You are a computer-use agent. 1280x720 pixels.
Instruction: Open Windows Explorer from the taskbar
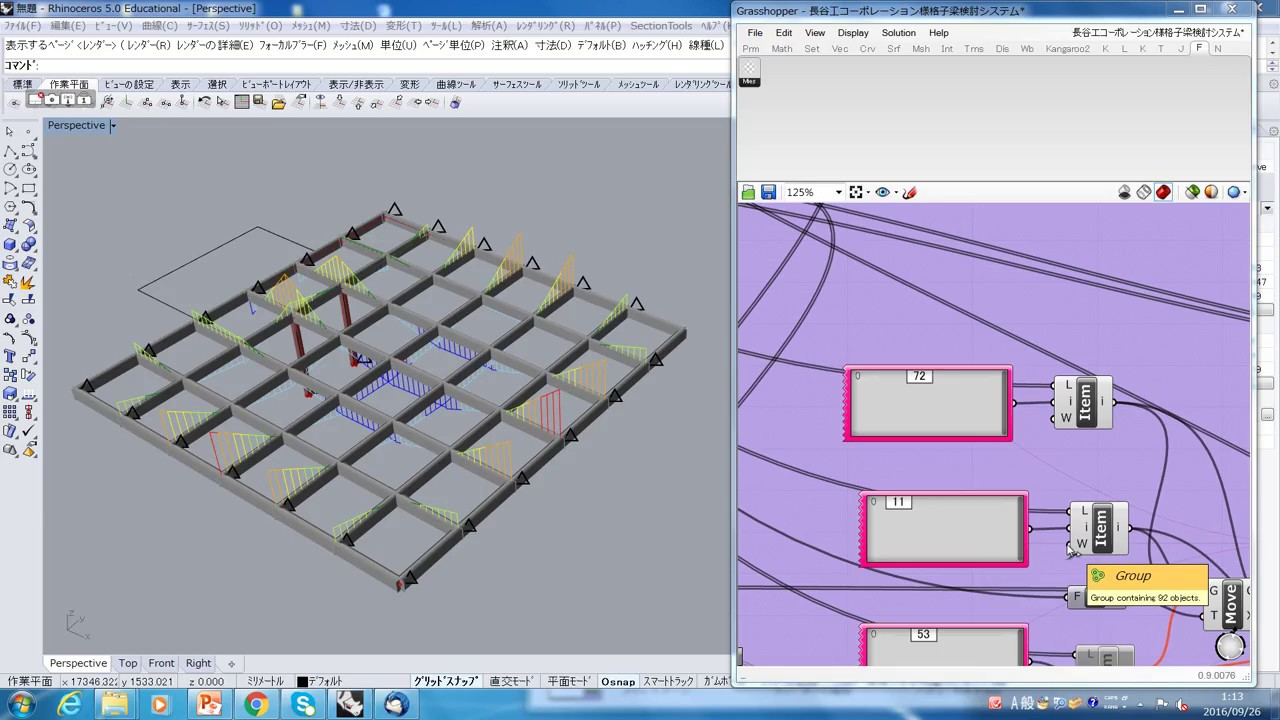click(115, 705)
